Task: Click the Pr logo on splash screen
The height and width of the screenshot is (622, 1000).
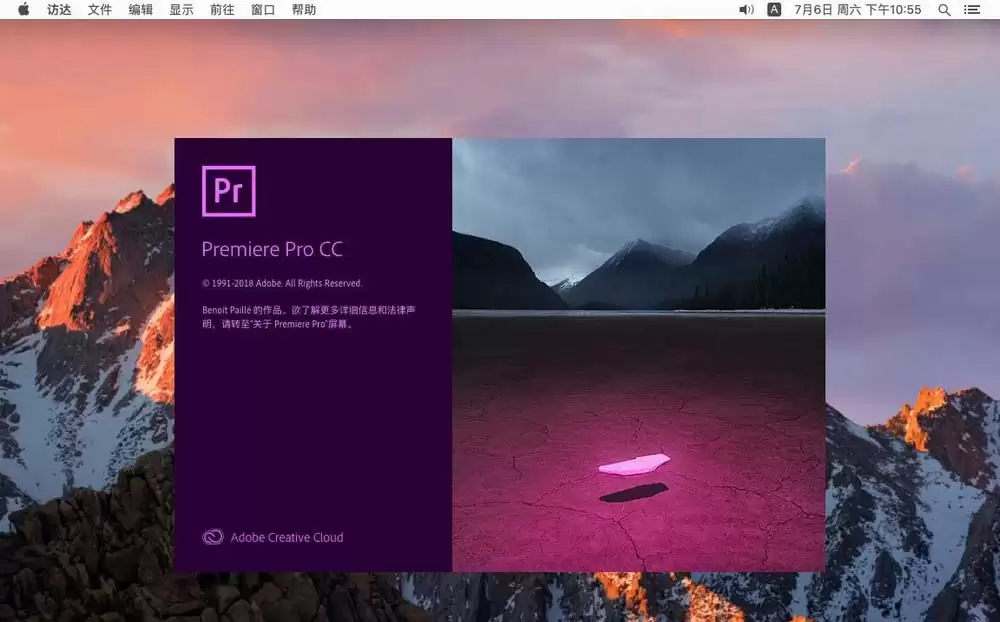Action: (x=229, y=191)
